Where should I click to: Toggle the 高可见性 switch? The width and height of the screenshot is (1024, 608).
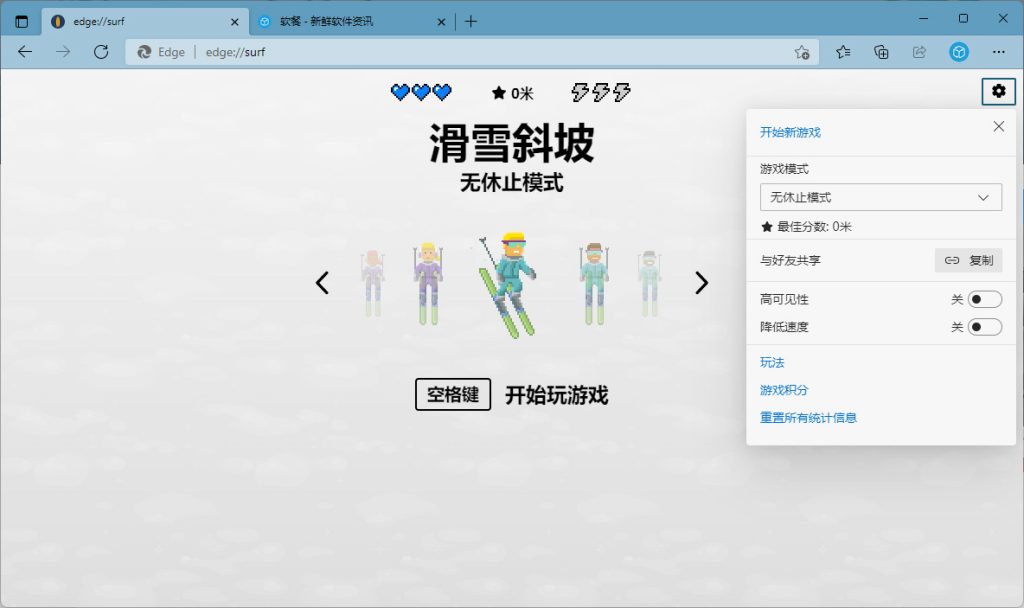(984, 299)
